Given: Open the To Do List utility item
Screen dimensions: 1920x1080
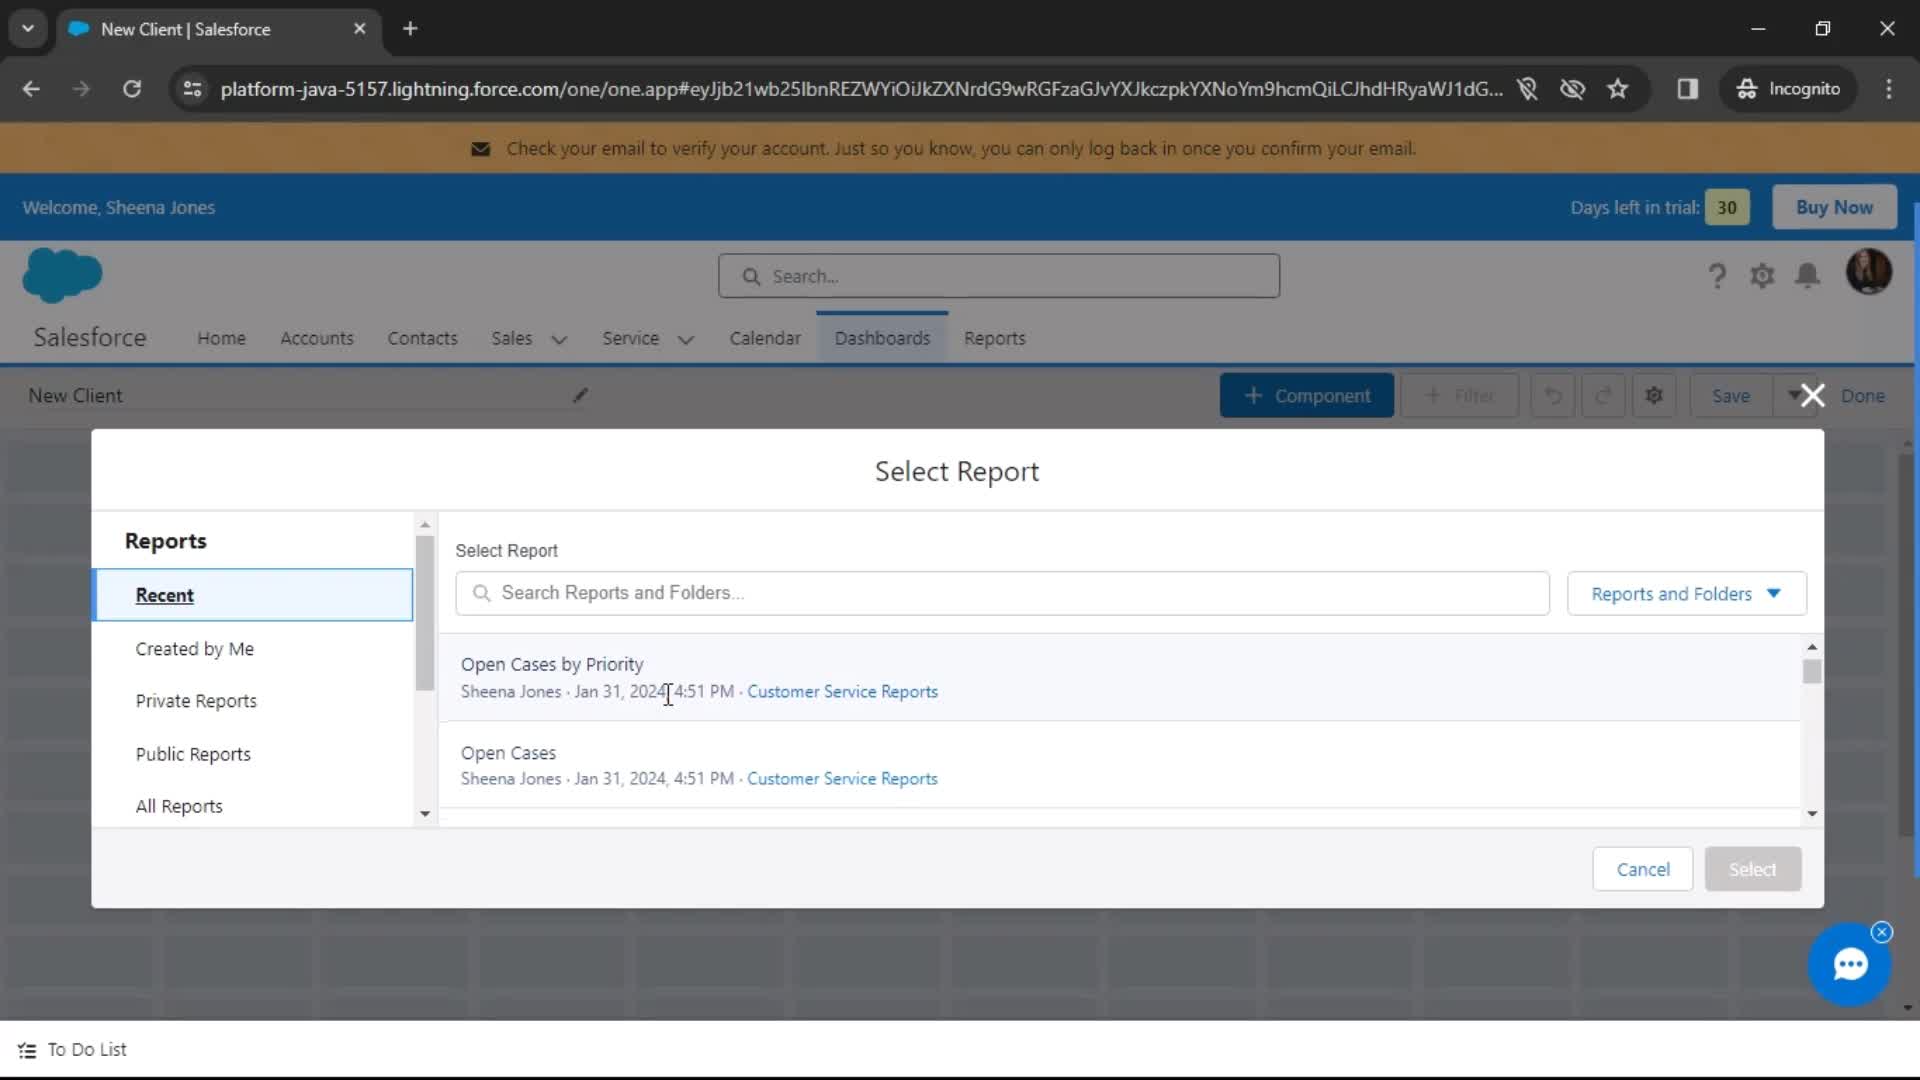Looking at the screenshot, I should (72, 1050).
